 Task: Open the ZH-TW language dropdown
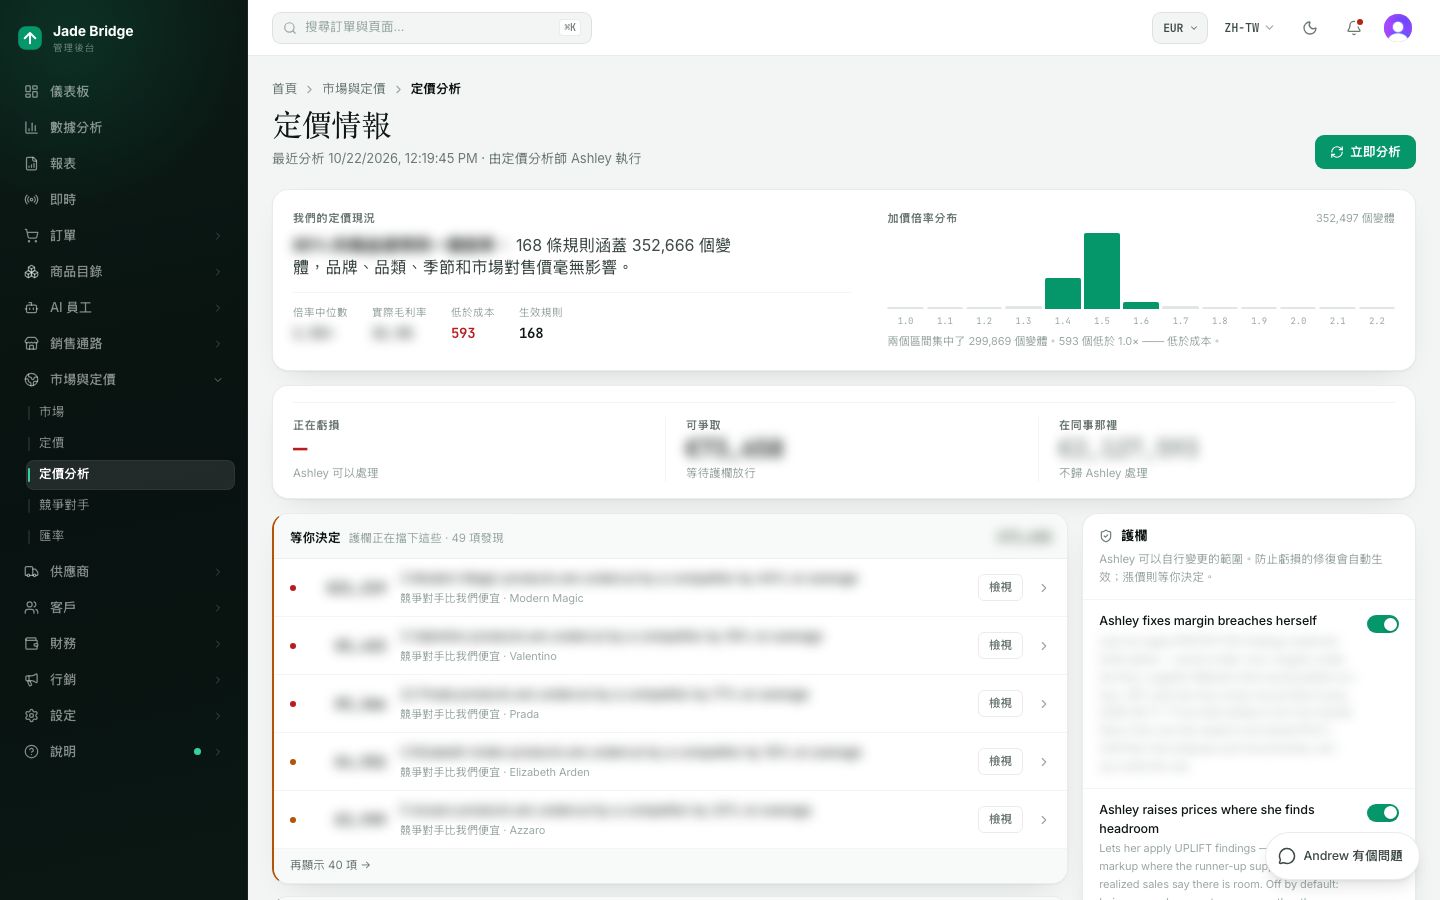point(1249,28)
